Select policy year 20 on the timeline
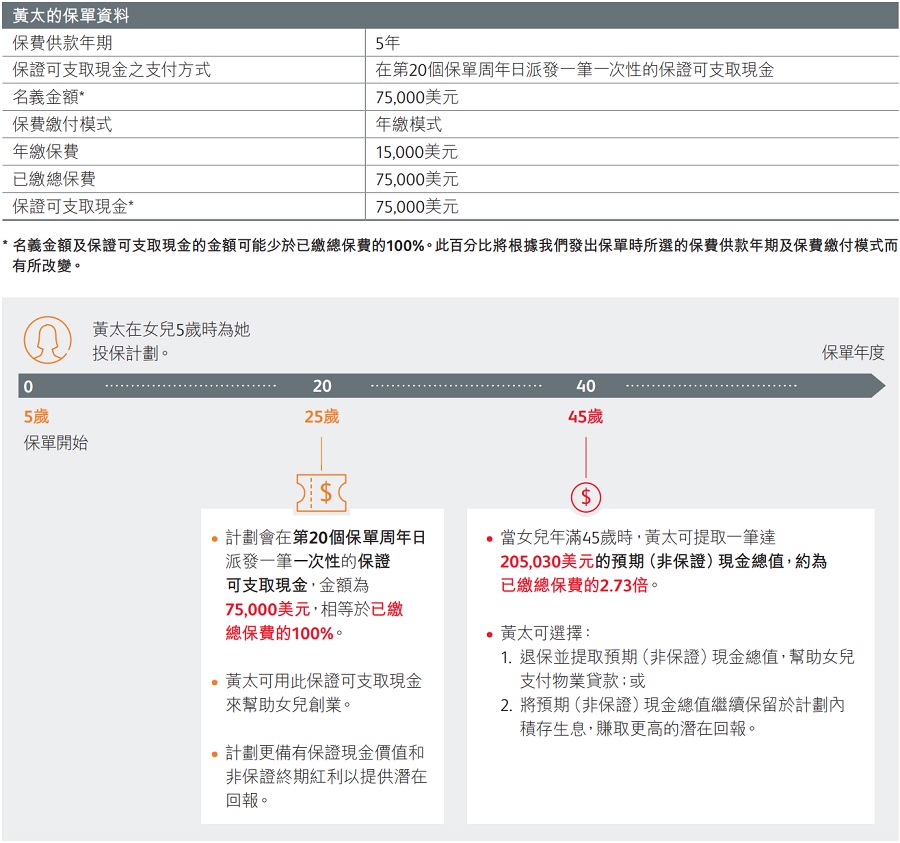This screenshot has height=843, width=900. point(321,386)
